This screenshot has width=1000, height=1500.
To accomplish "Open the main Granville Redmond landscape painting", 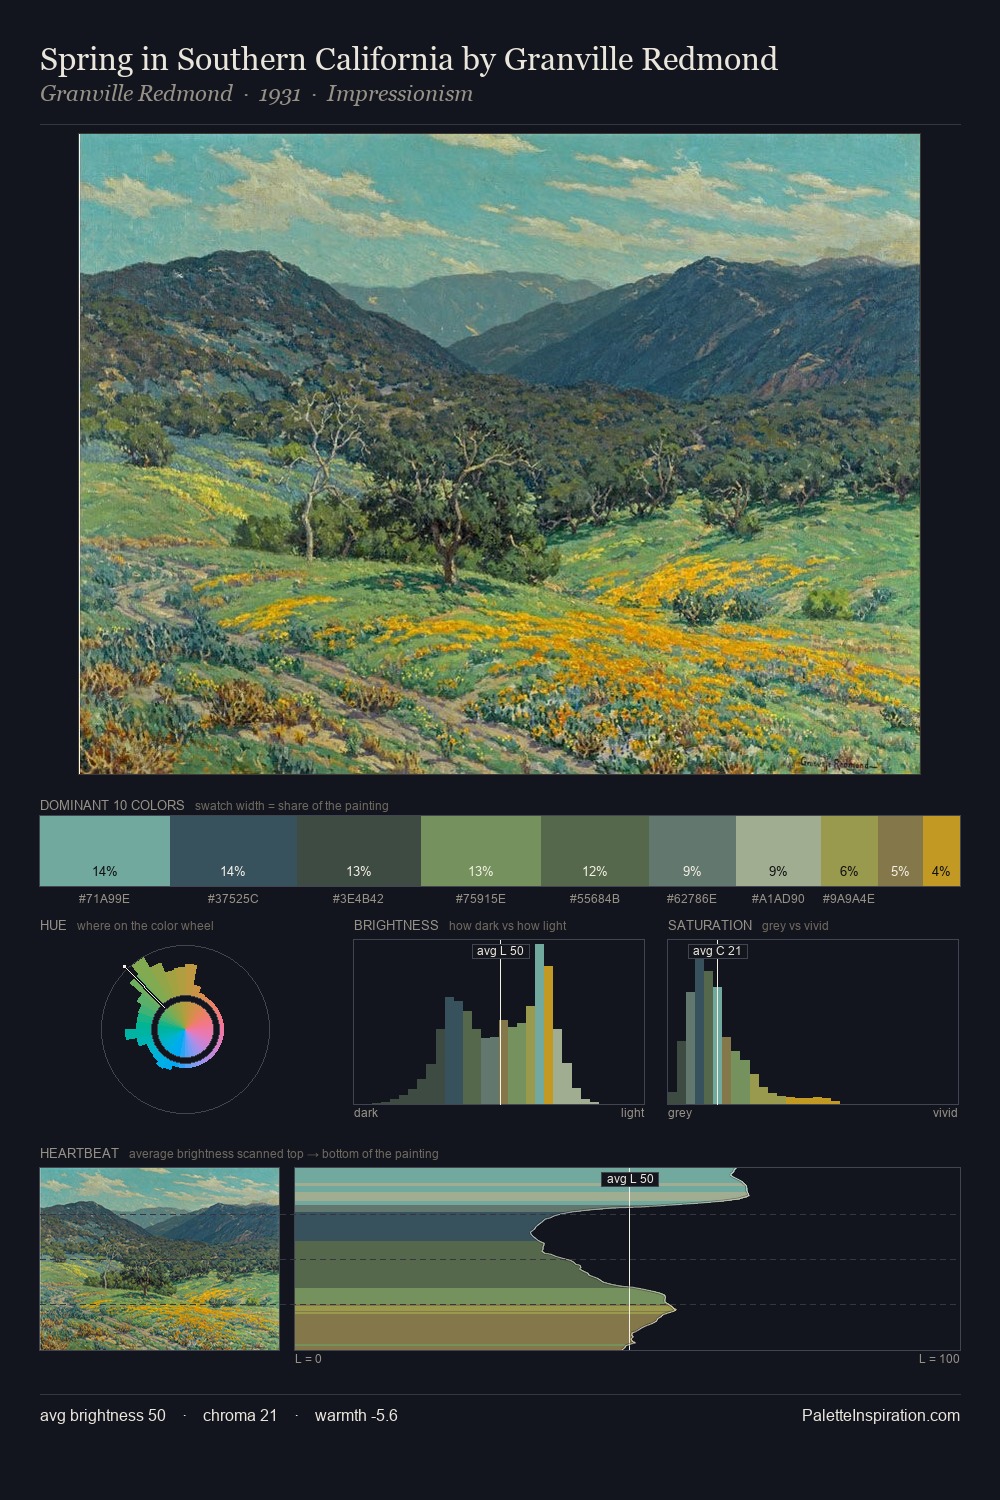I will pyautogui.click(x=499, y=454).
